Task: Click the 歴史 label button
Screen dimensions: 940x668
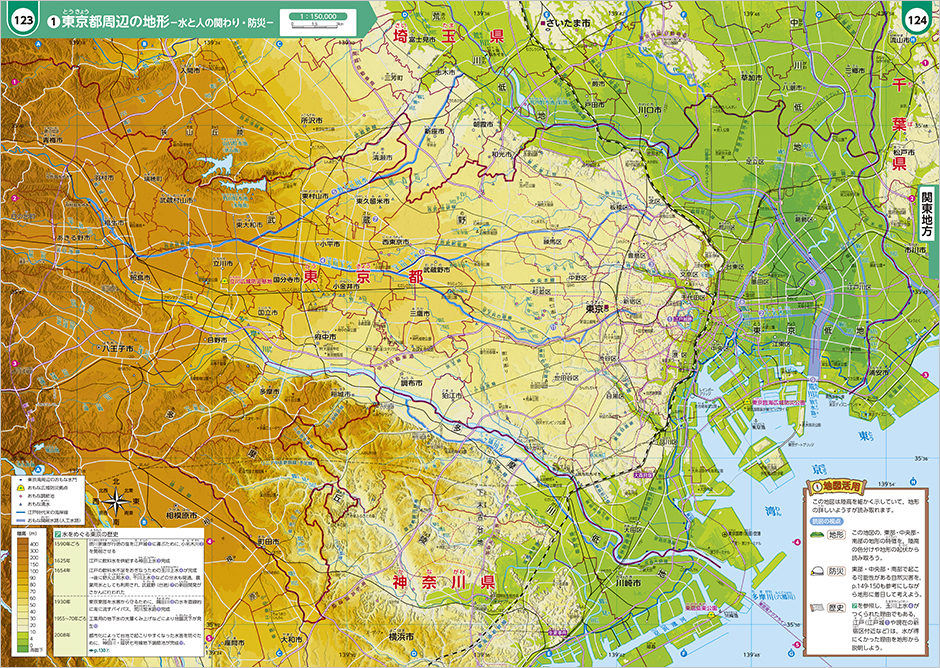Action: point(836,608)
